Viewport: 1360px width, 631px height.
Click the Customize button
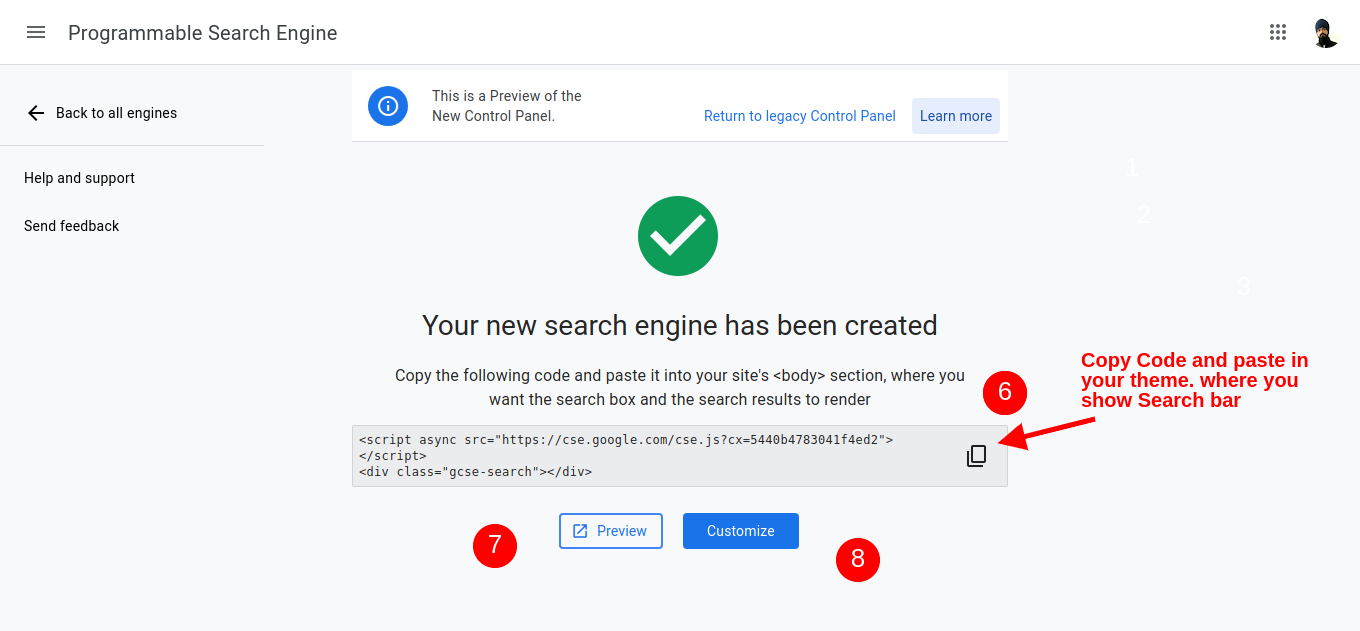point(740,530)
